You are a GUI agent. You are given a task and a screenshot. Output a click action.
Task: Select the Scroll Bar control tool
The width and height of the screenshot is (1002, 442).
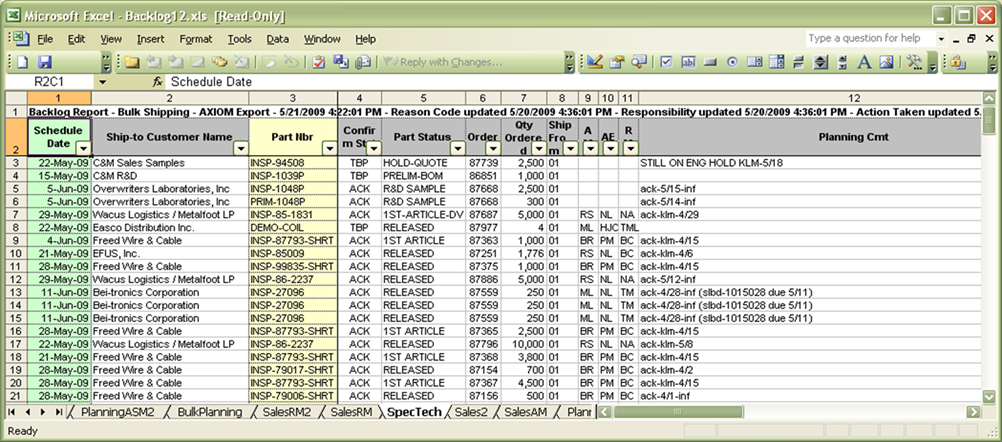[842, 62]
